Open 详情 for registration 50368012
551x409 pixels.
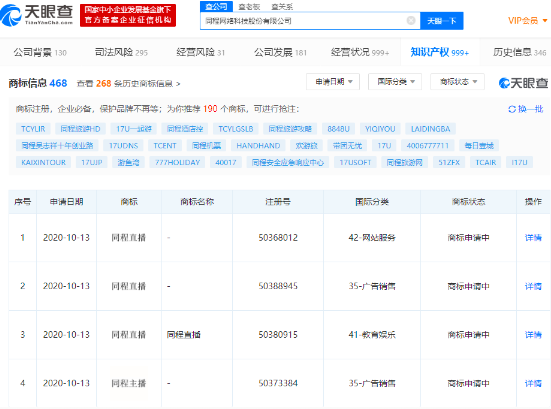click(x=533, y=238)
